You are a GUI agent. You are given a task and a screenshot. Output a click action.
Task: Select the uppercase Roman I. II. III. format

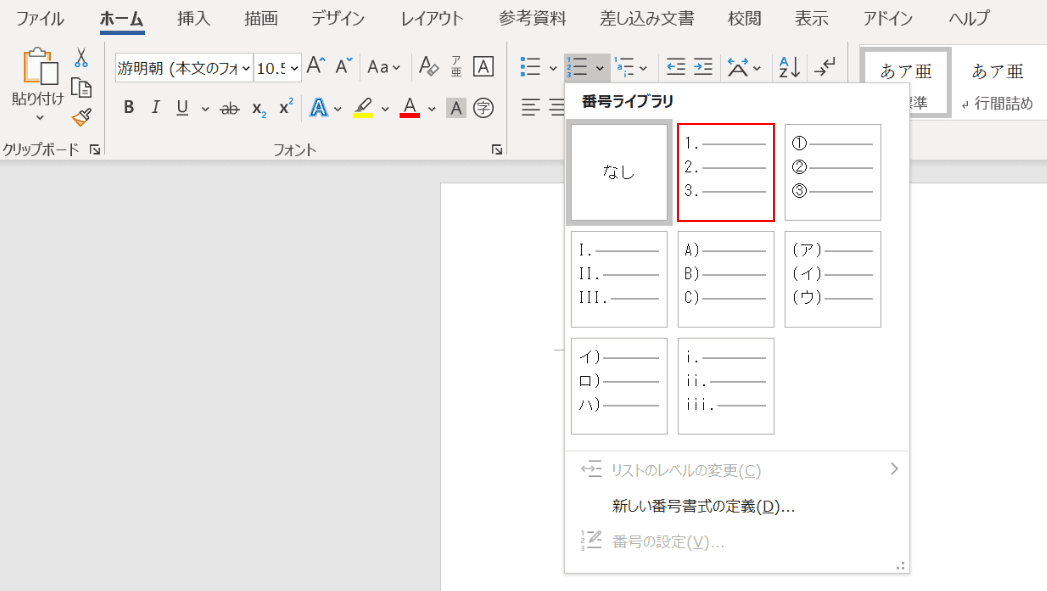coord(619,279)
